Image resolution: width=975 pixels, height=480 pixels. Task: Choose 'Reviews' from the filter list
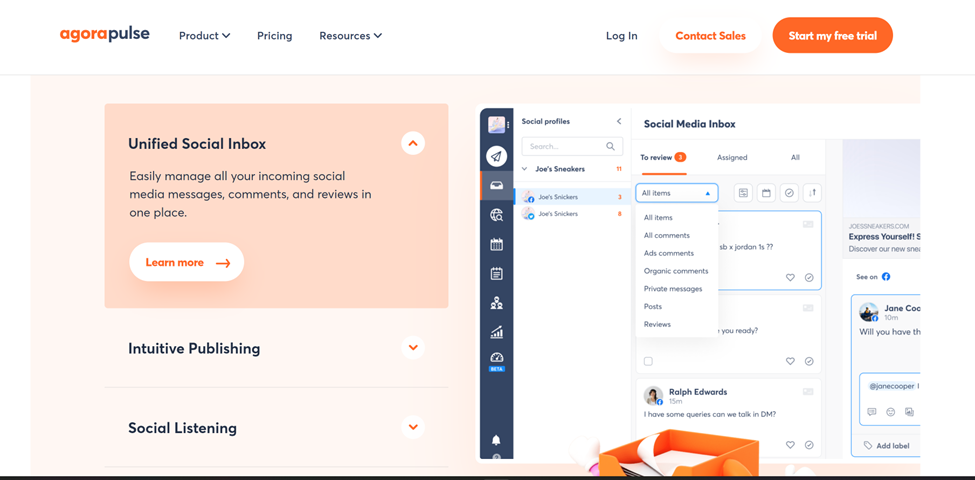[x=657, y=324]
